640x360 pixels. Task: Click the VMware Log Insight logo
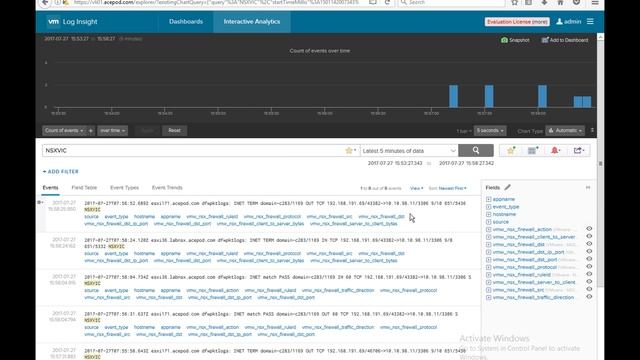click(73, 22)
